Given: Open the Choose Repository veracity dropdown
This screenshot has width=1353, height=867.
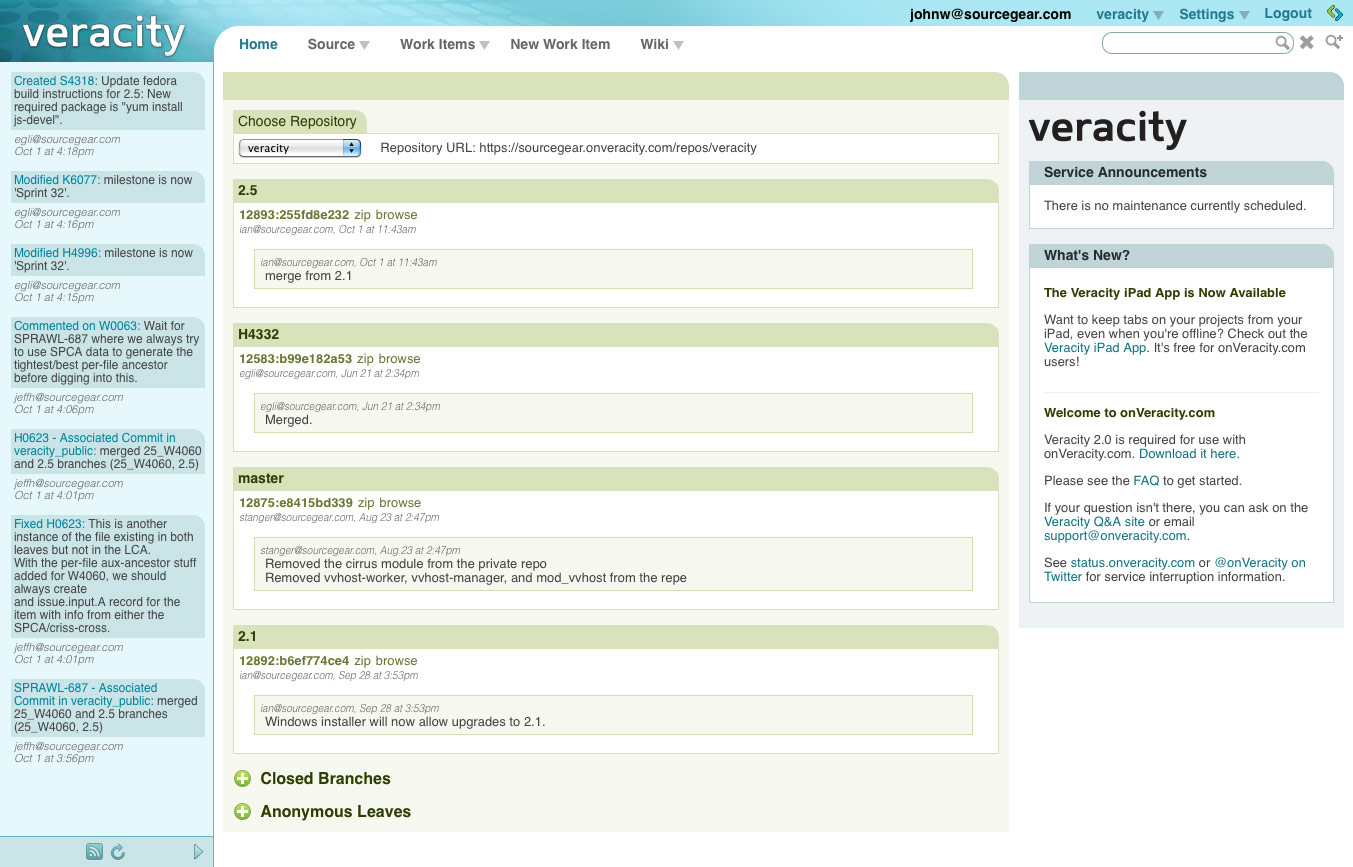Looking at the screenshot, I should [299, 148].
